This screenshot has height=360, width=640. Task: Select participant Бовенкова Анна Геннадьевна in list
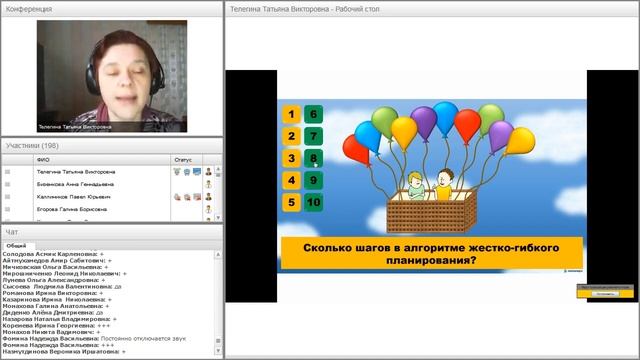tap(75, 184)
